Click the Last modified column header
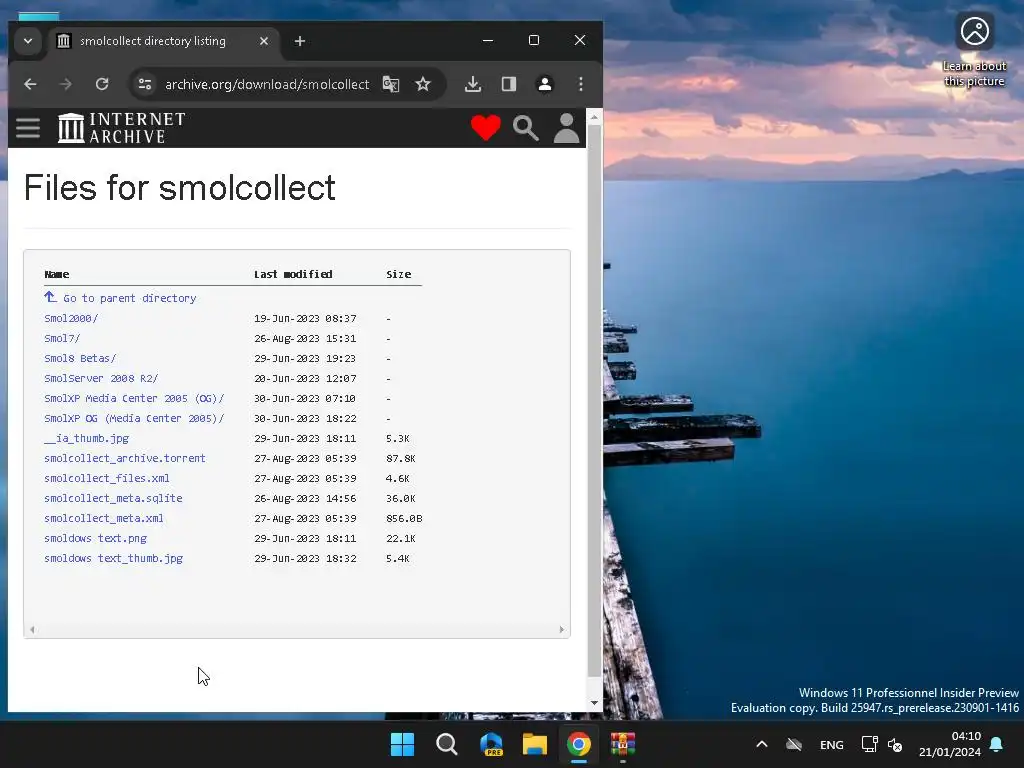The height and width of the screenshot is (768, 1024). [x=293, y=274]
